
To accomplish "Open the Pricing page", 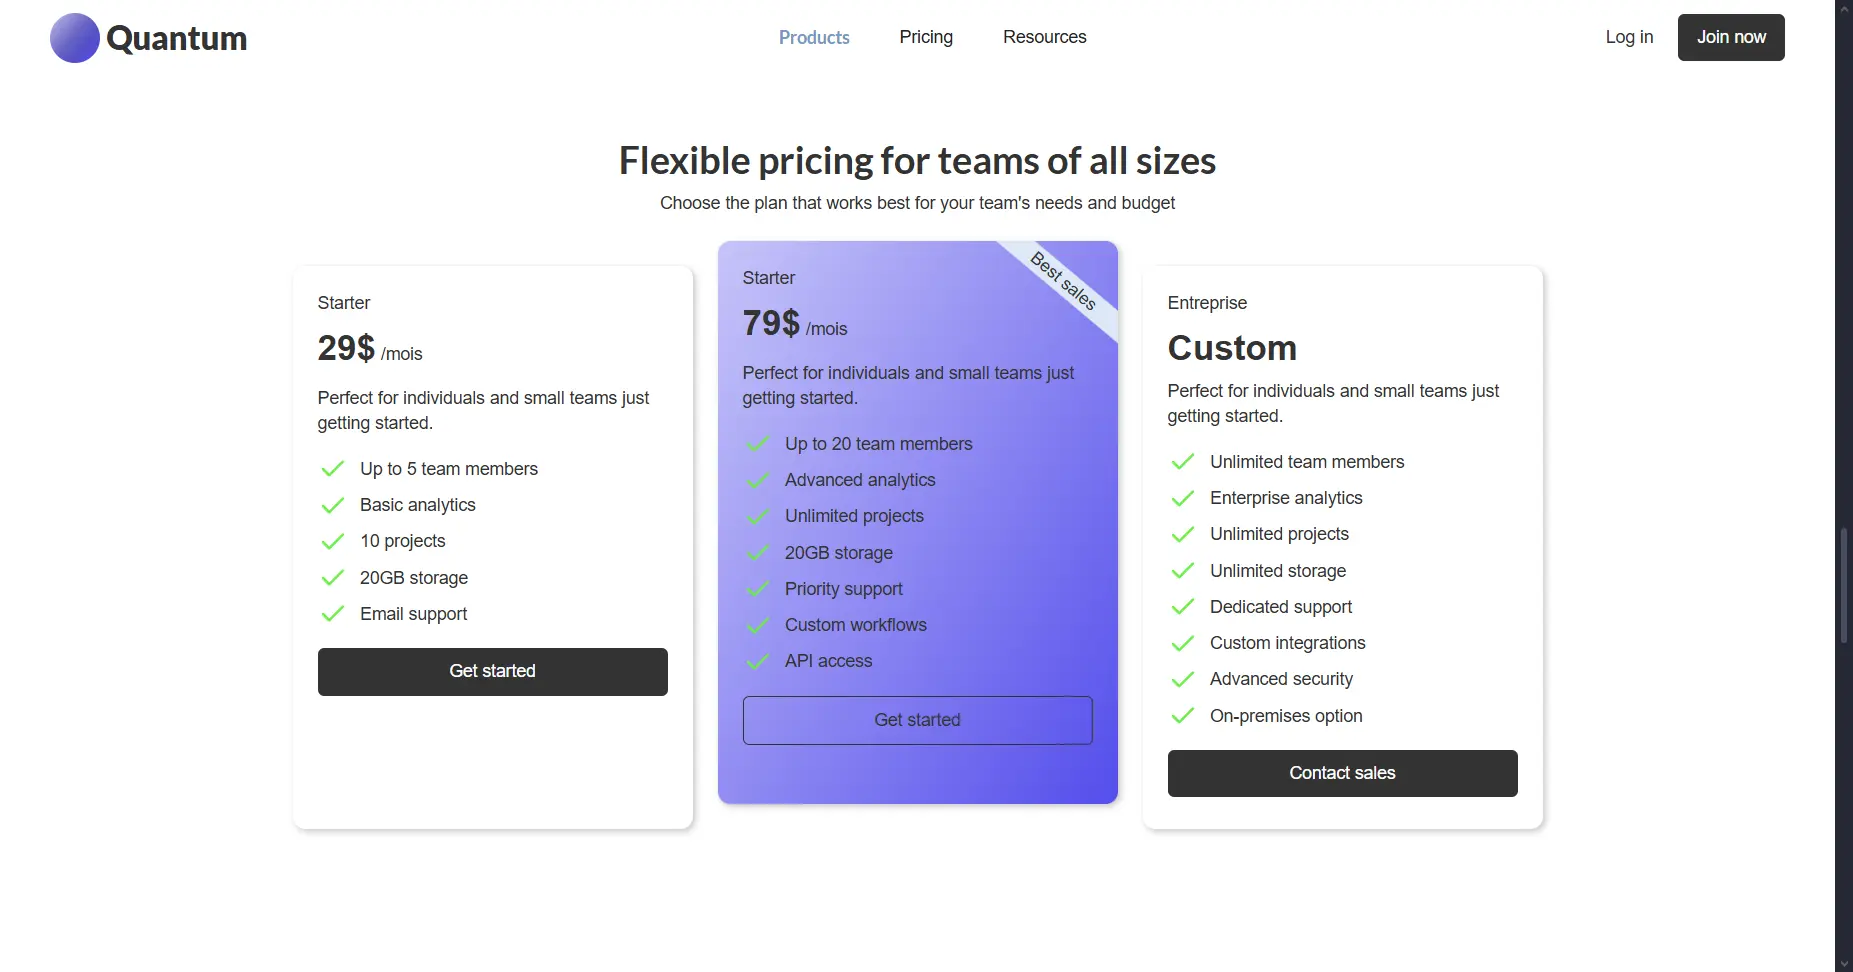I will (925, 37).
